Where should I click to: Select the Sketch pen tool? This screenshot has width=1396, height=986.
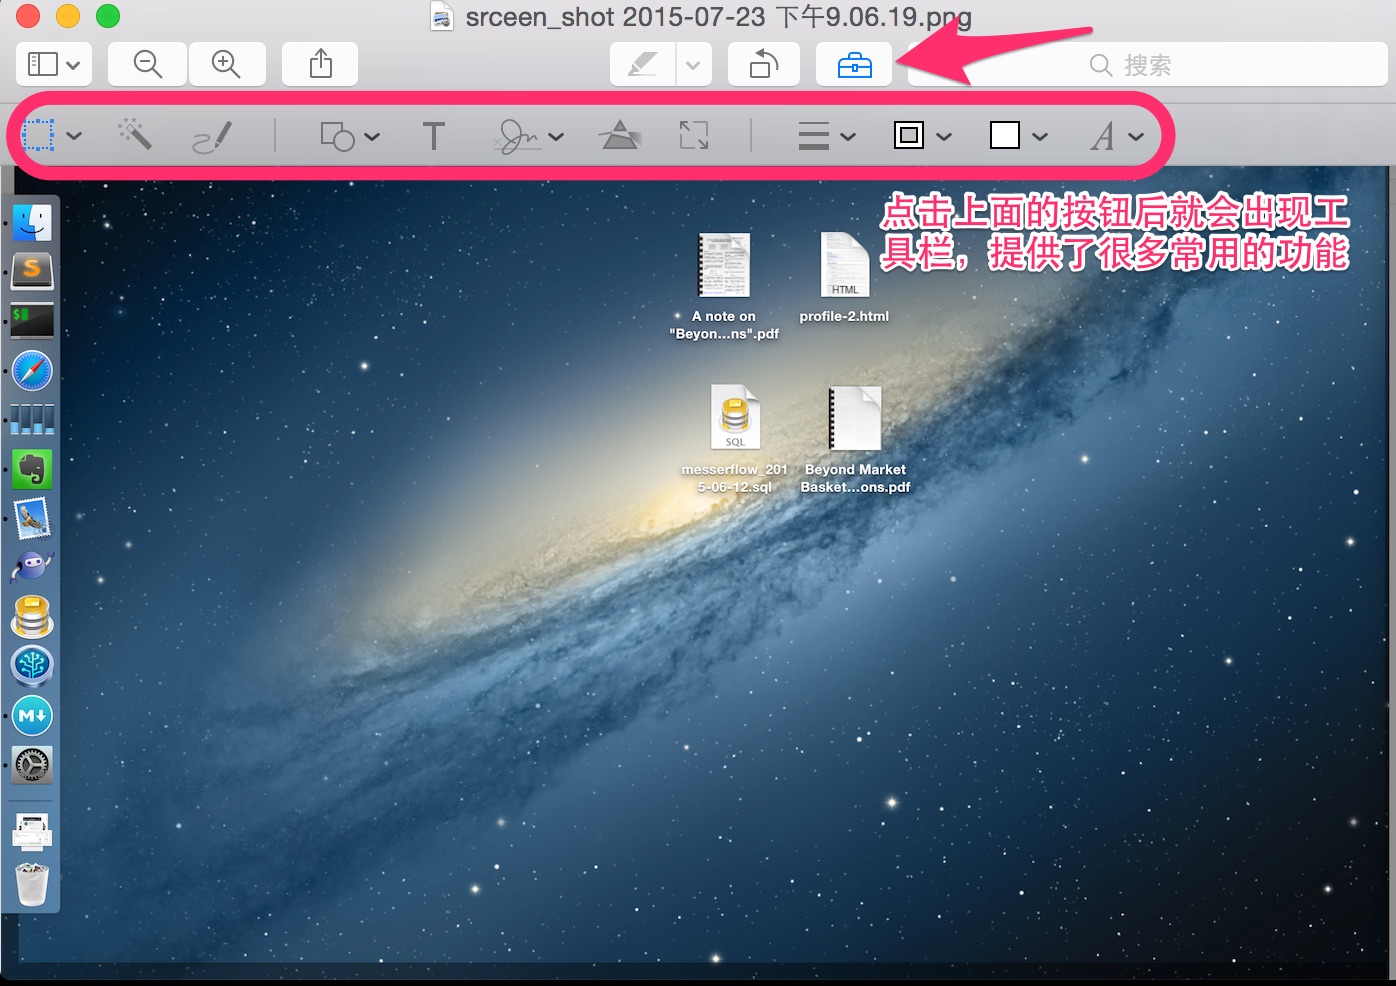[212, 136]
